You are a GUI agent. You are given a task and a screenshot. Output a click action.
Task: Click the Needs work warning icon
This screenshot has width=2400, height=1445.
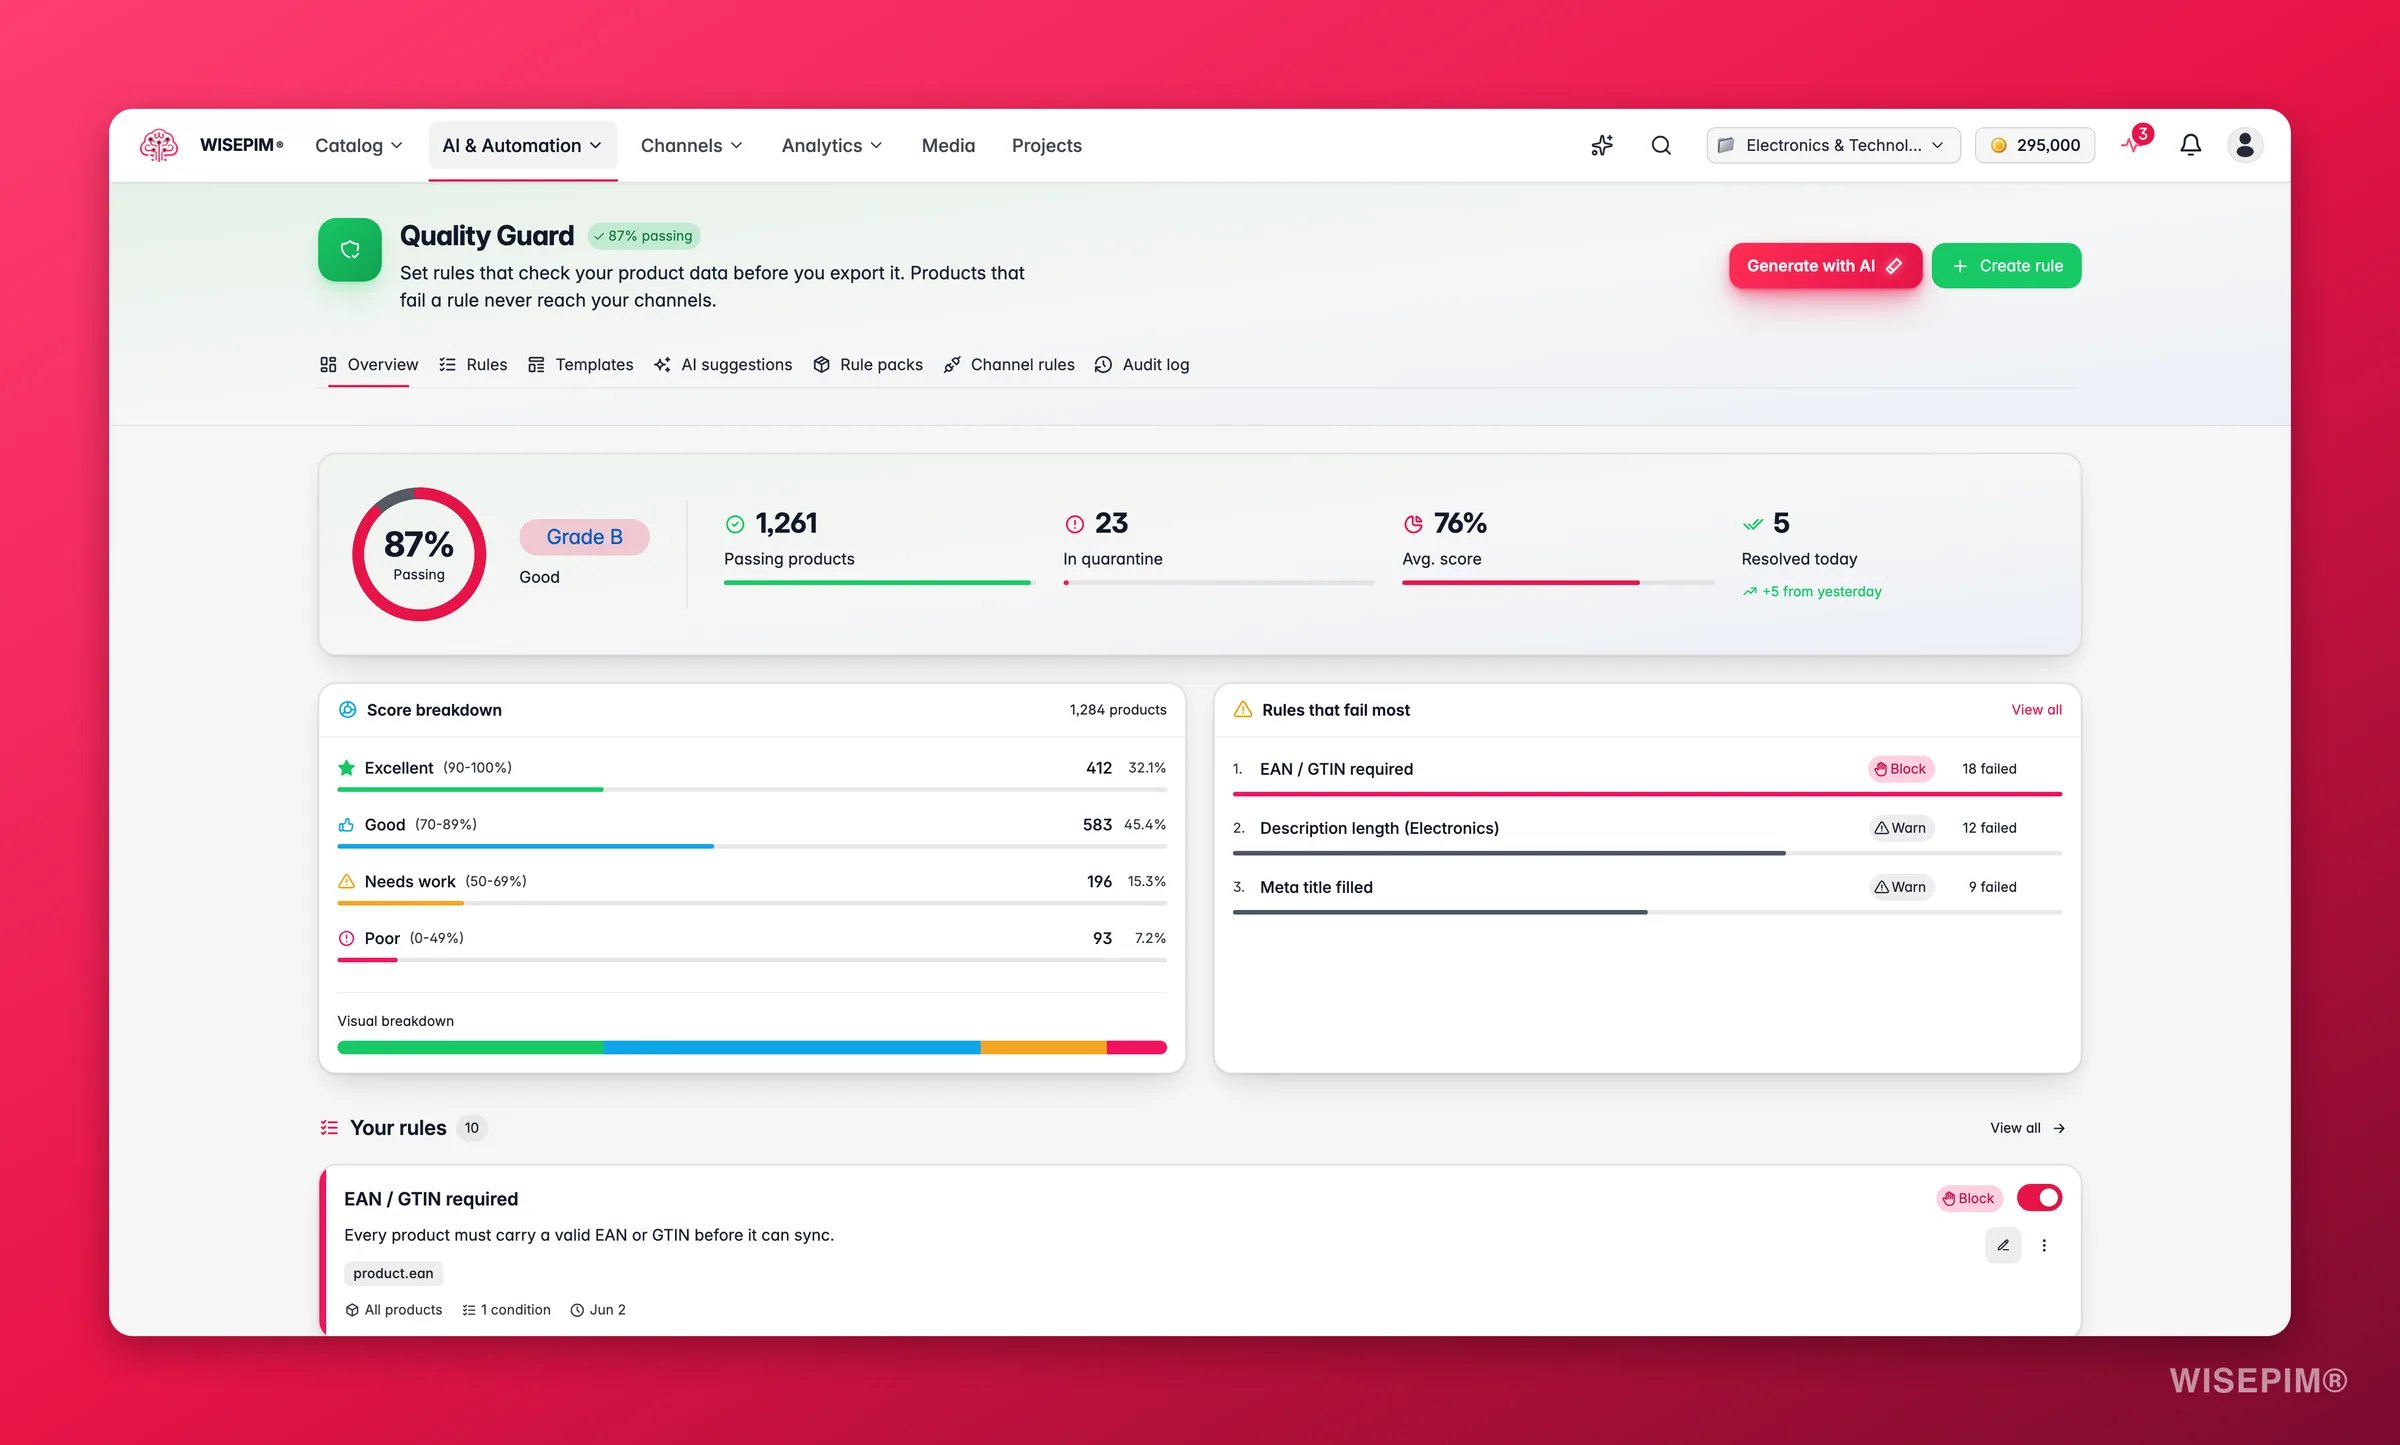point(346,881)
